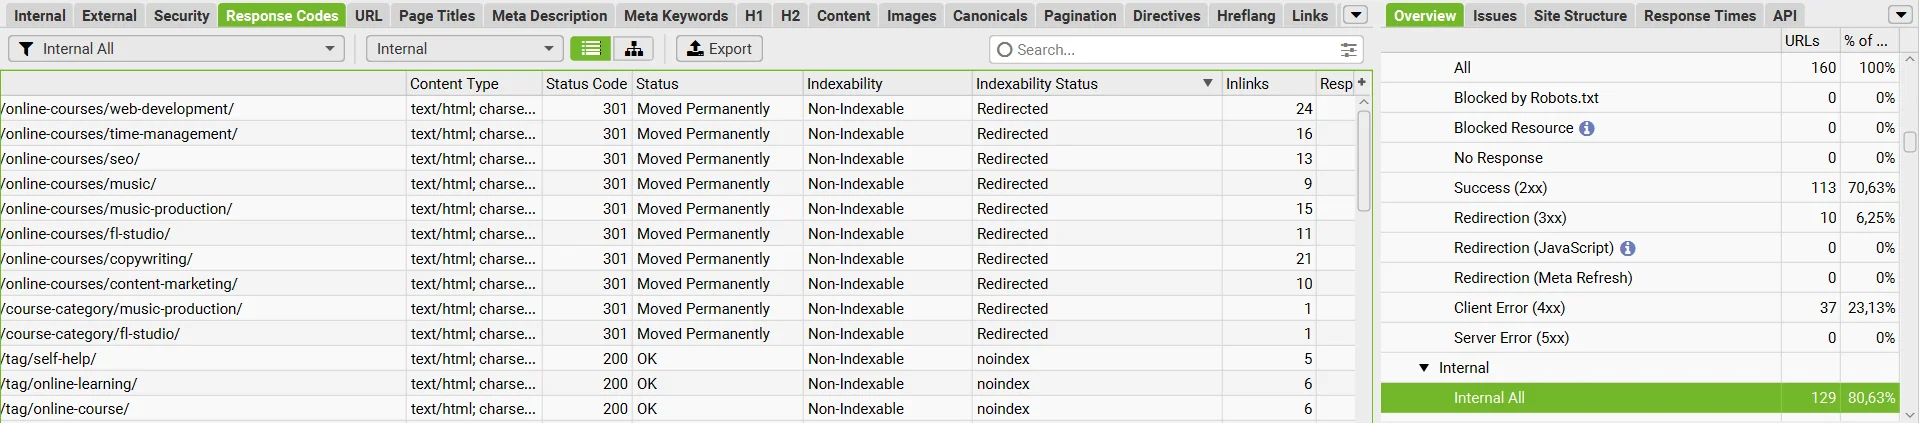Viewport: 1919px width, 423px height.
Task: Switch to the H2 tab
Action: point(790,15)
